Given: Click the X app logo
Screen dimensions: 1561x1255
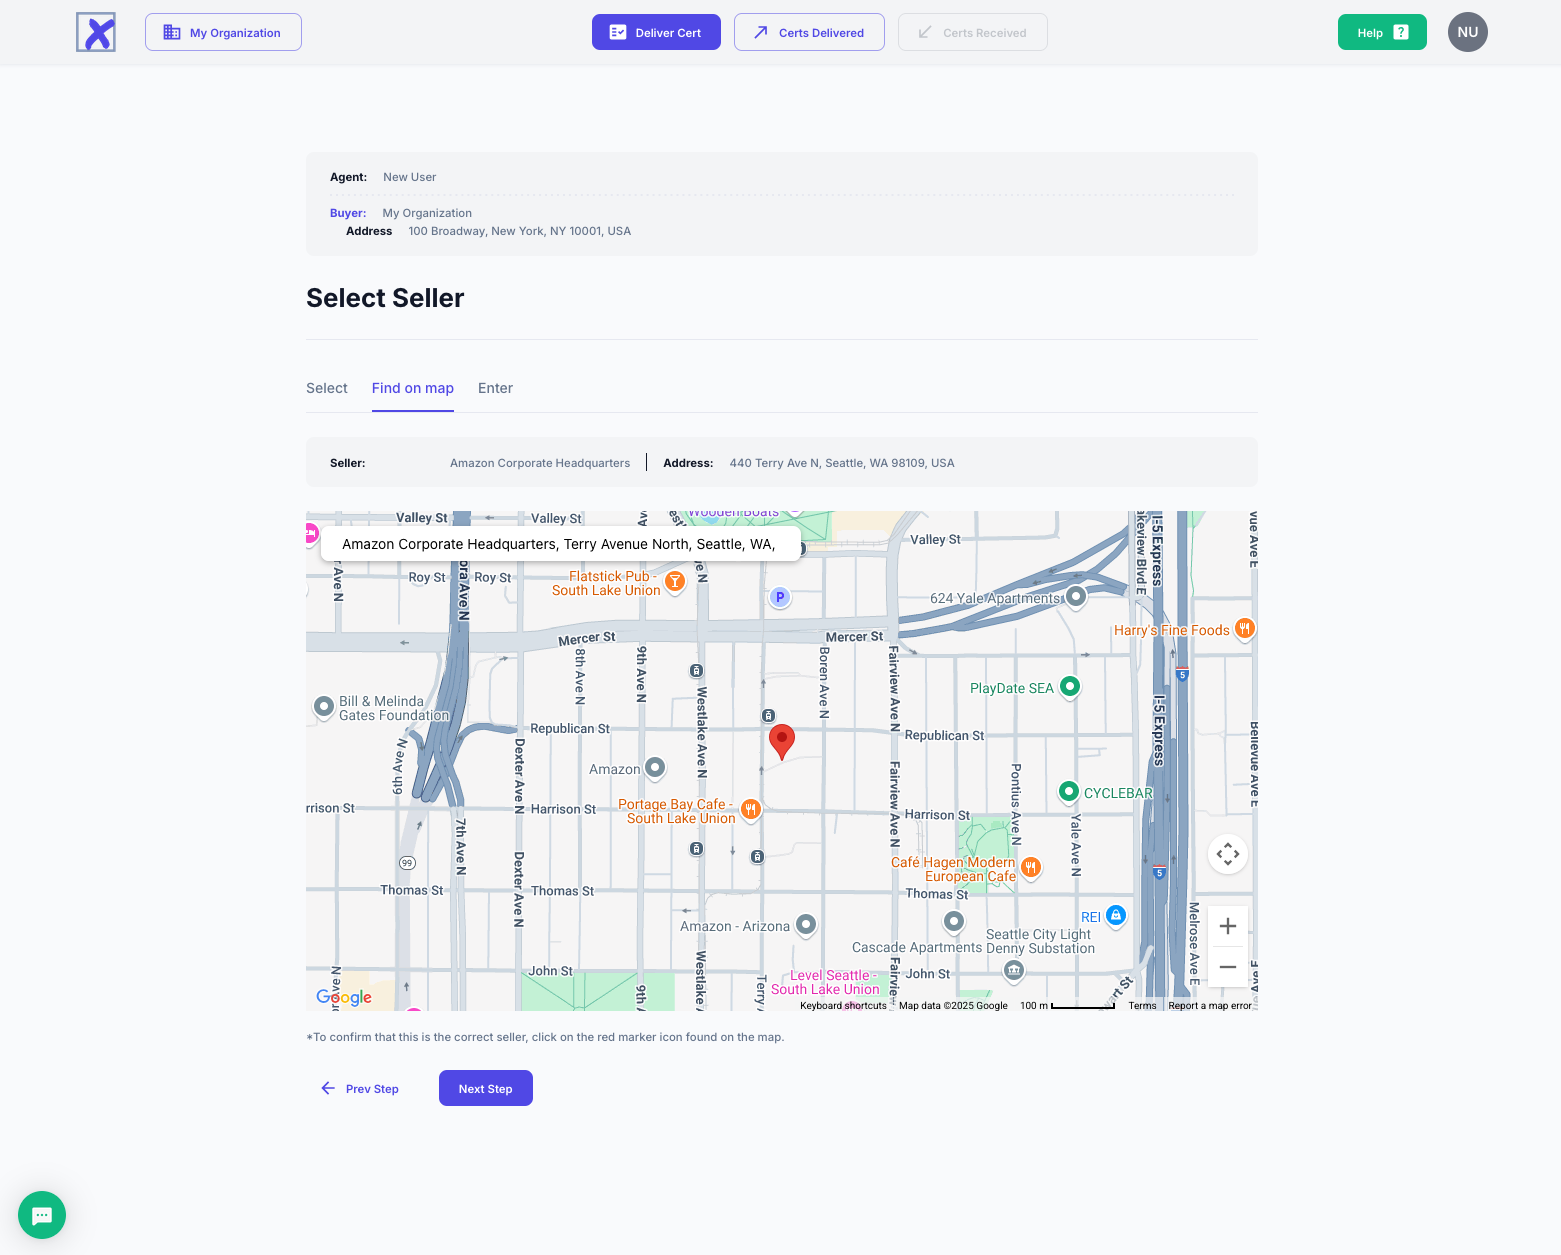Looking at the screenshot, I should pyautogui.click(x=96, y=32).
